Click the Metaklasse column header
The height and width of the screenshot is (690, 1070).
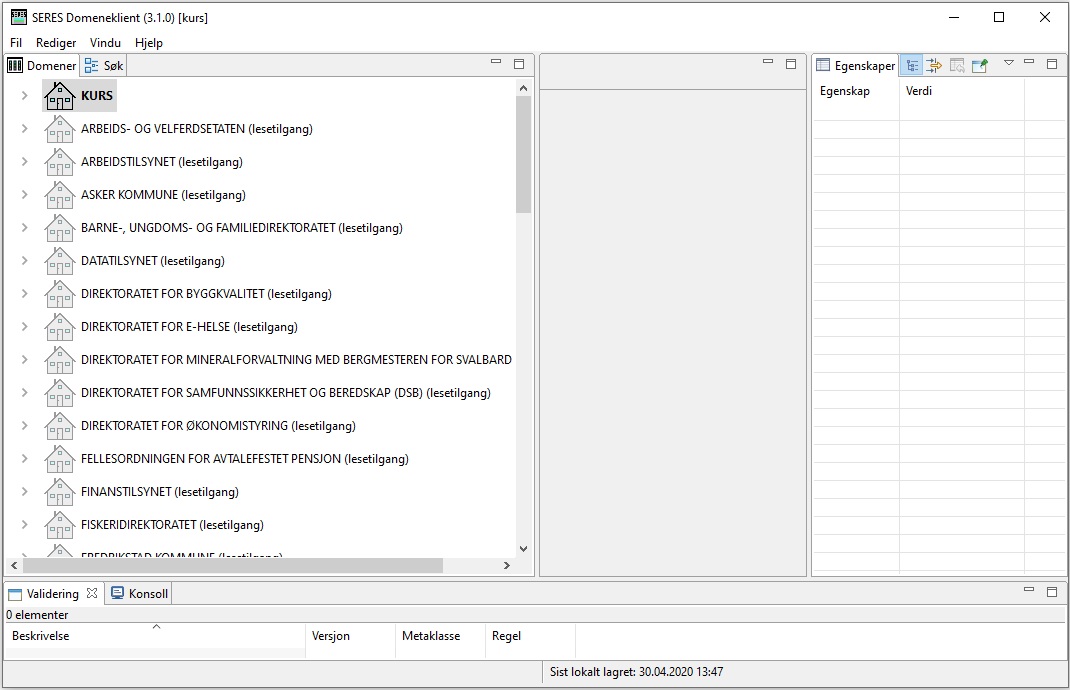tap(440, 635)
